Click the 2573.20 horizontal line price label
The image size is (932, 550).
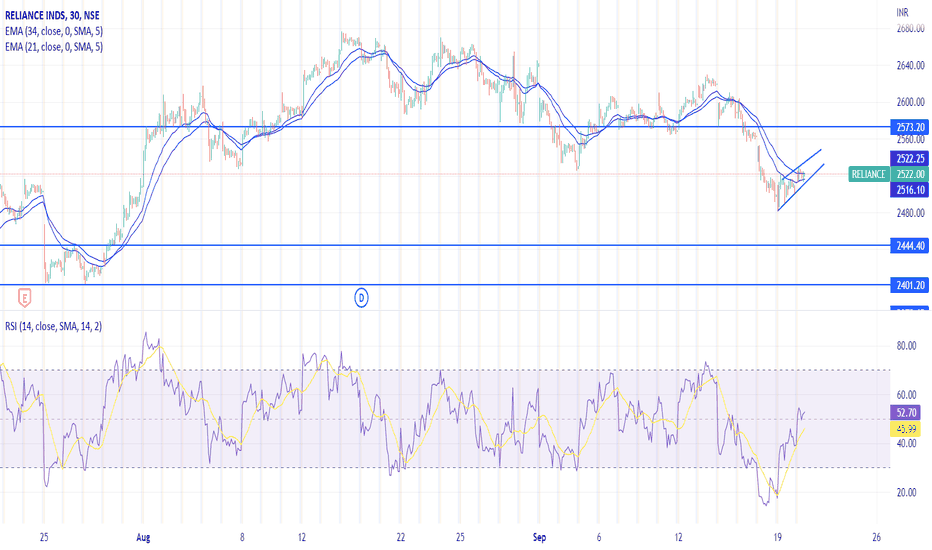coord(910,127)
